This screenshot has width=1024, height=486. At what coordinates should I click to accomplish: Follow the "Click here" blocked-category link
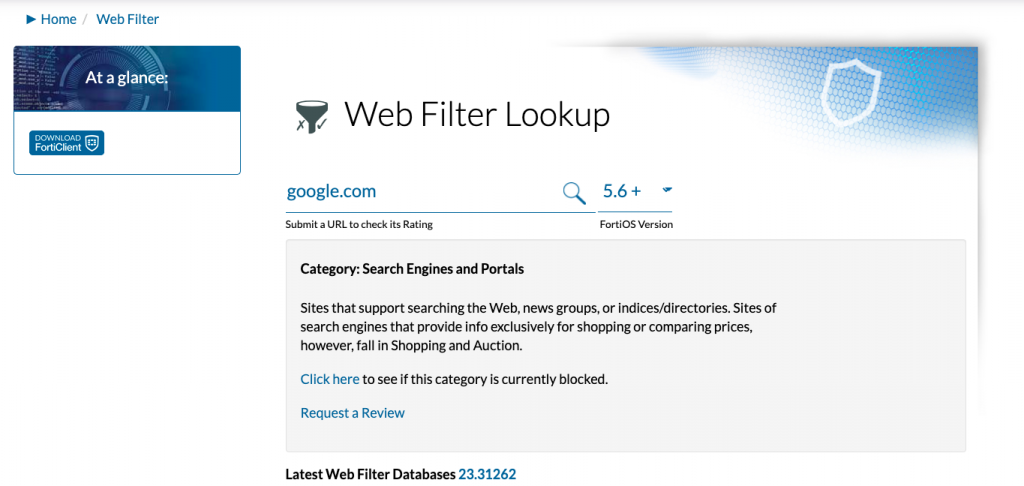[330, 379]
